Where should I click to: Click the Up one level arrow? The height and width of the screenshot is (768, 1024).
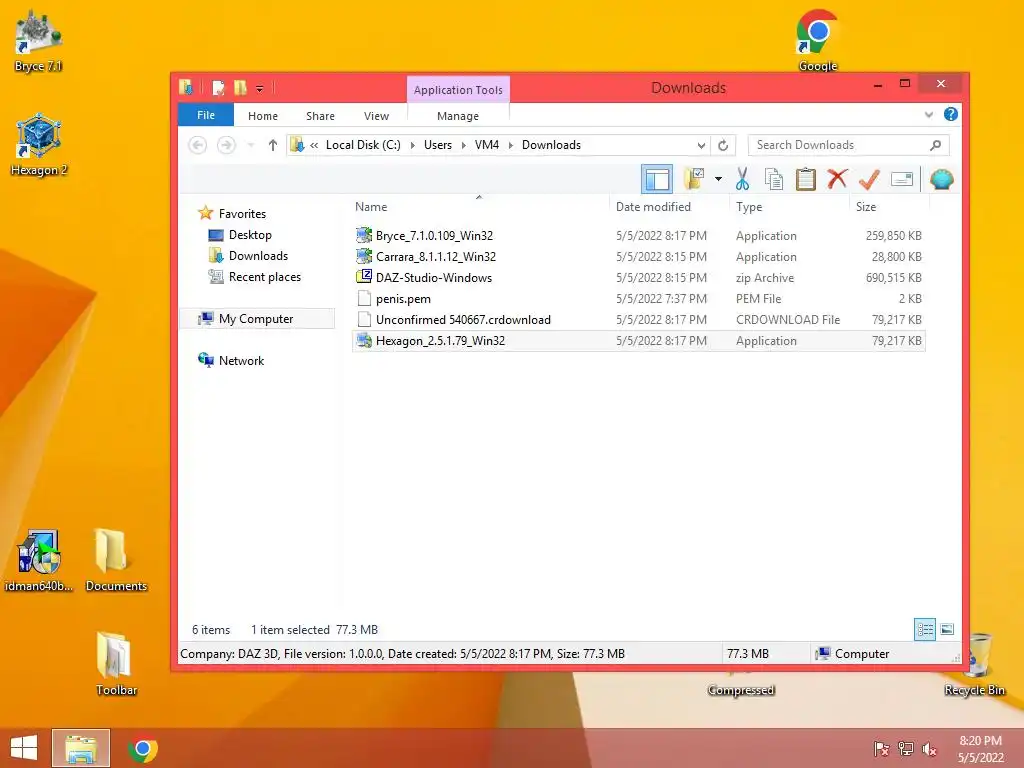(x=273, y=145)
